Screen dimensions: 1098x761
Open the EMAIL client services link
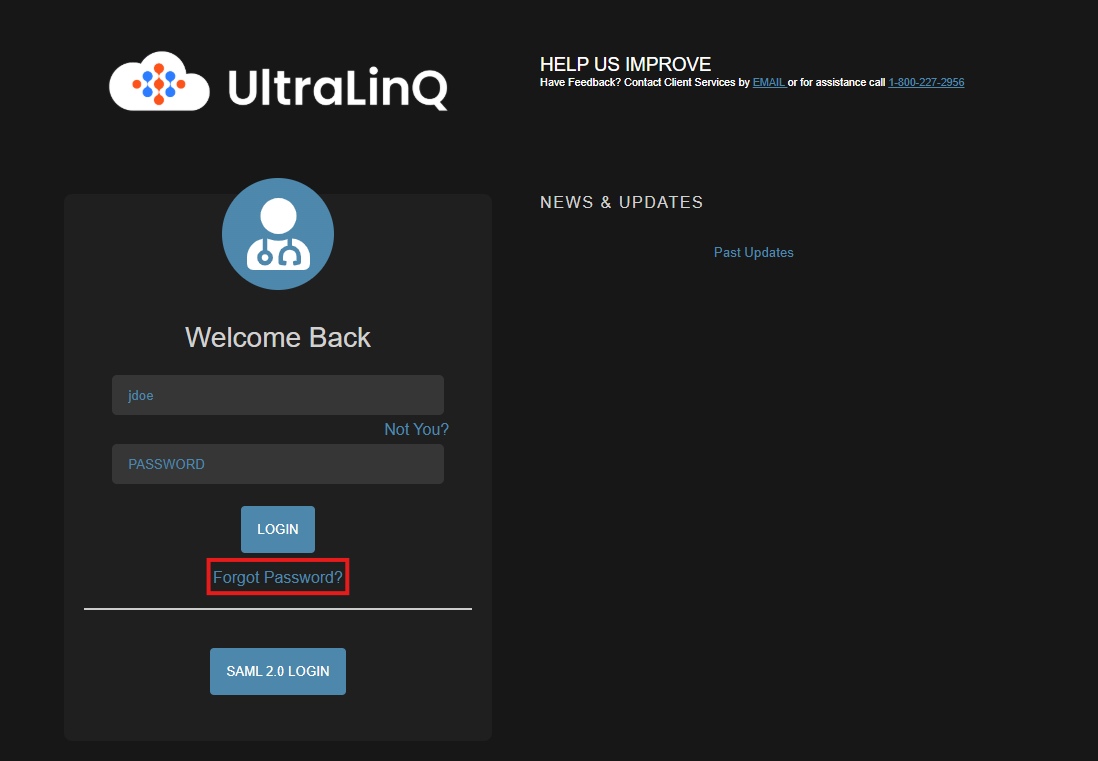769,83
